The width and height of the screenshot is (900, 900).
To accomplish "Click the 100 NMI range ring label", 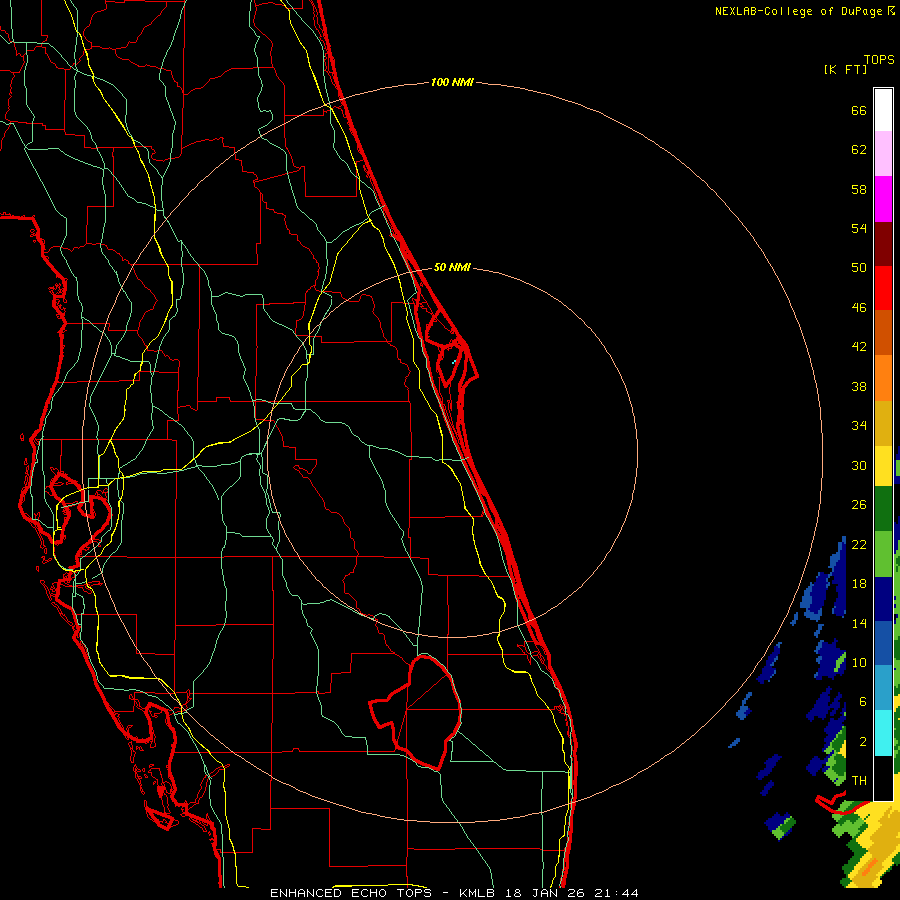I will [452, 83].
